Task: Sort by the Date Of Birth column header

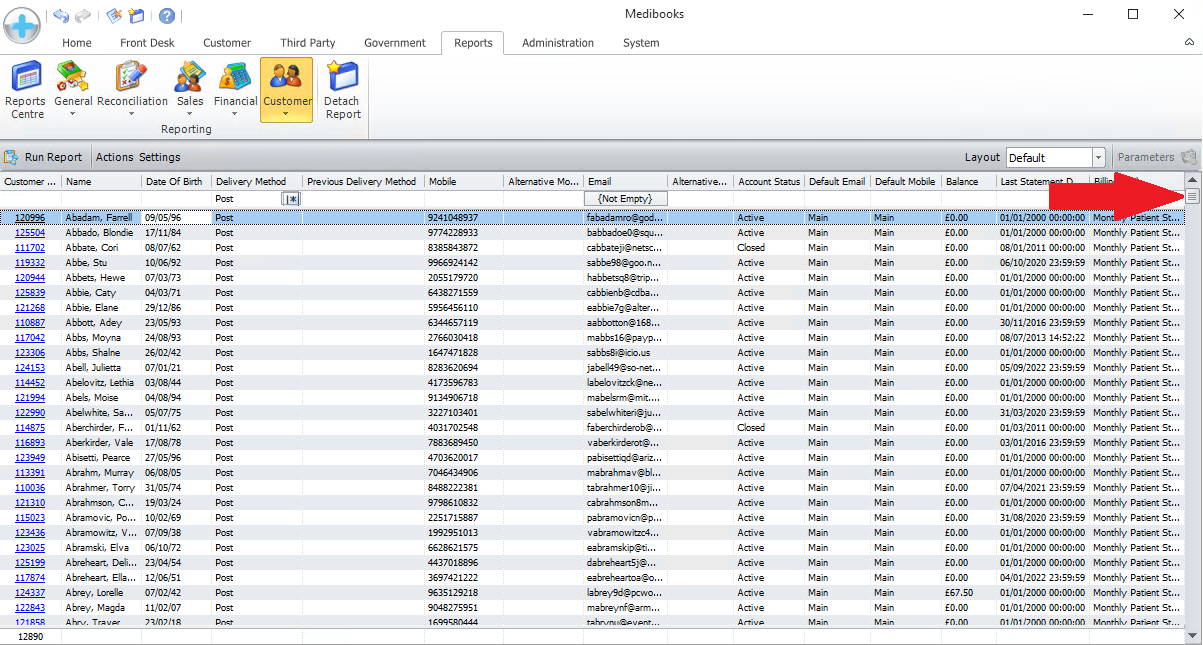Action: pyautogui.click(x=174, y=182)
